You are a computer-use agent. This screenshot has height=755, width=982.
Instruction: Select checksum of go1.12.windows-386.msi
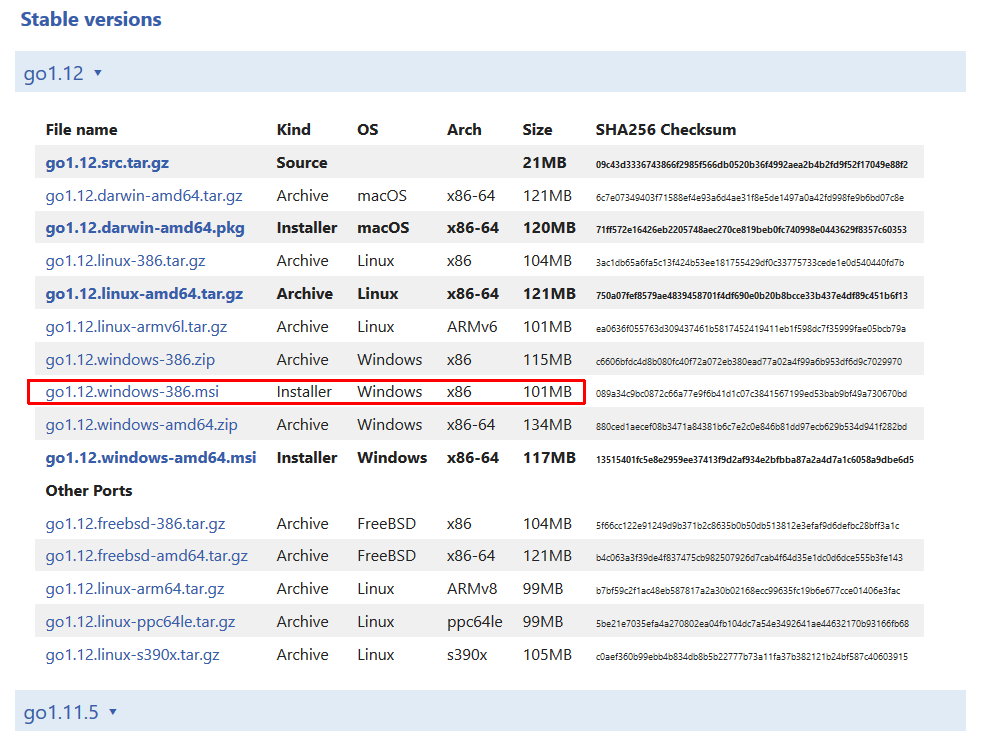click(x=751, y=394)
